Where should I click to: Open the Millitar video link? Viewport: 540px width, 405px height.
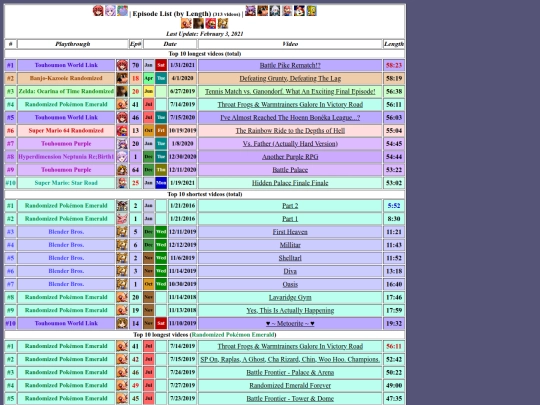pos(290,245)
